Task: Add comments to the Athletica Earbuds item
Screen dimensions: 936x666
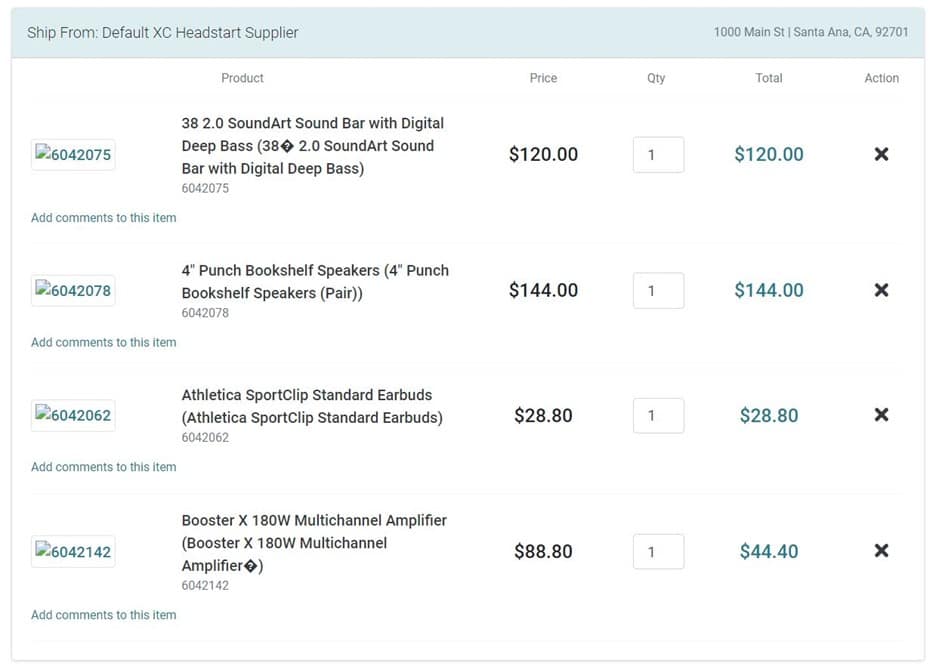Action: click(x=104, y=467)
